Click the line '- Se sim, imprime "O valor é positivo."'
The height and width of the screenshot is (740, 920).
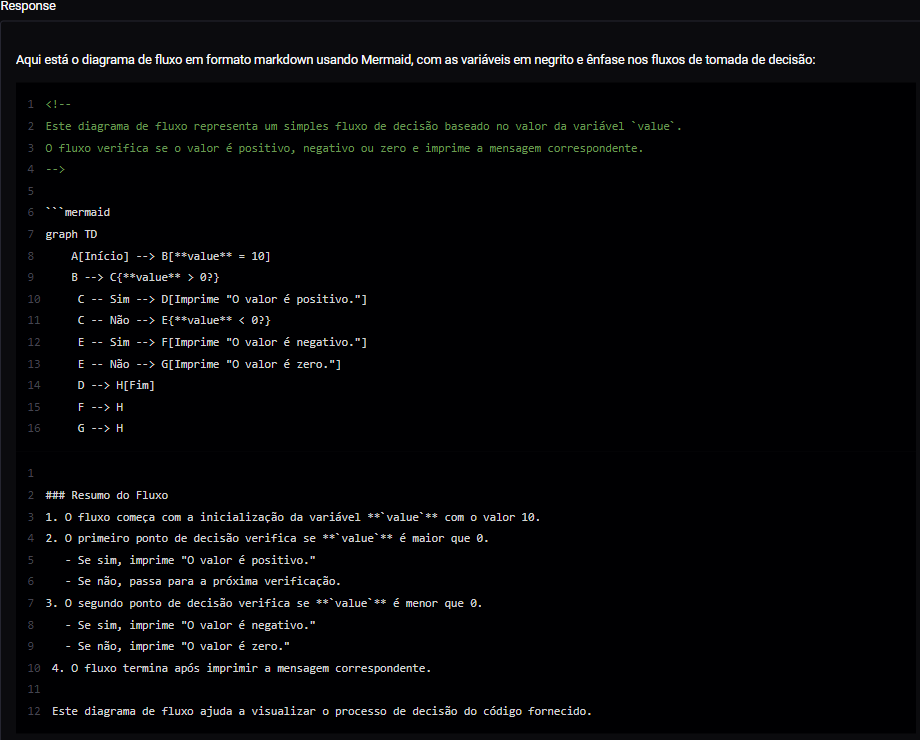(x=190, y=560)
